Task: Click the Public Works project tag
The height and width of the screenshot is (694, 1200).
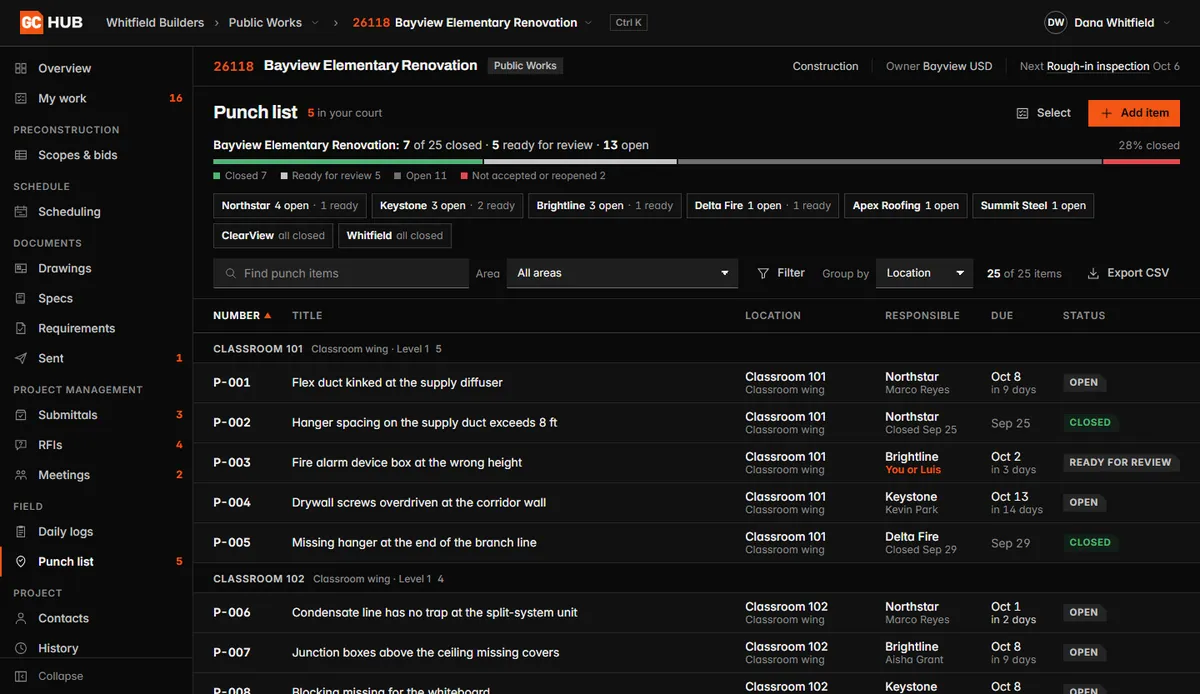Action: pyautogui.click(x=525, y=66)
